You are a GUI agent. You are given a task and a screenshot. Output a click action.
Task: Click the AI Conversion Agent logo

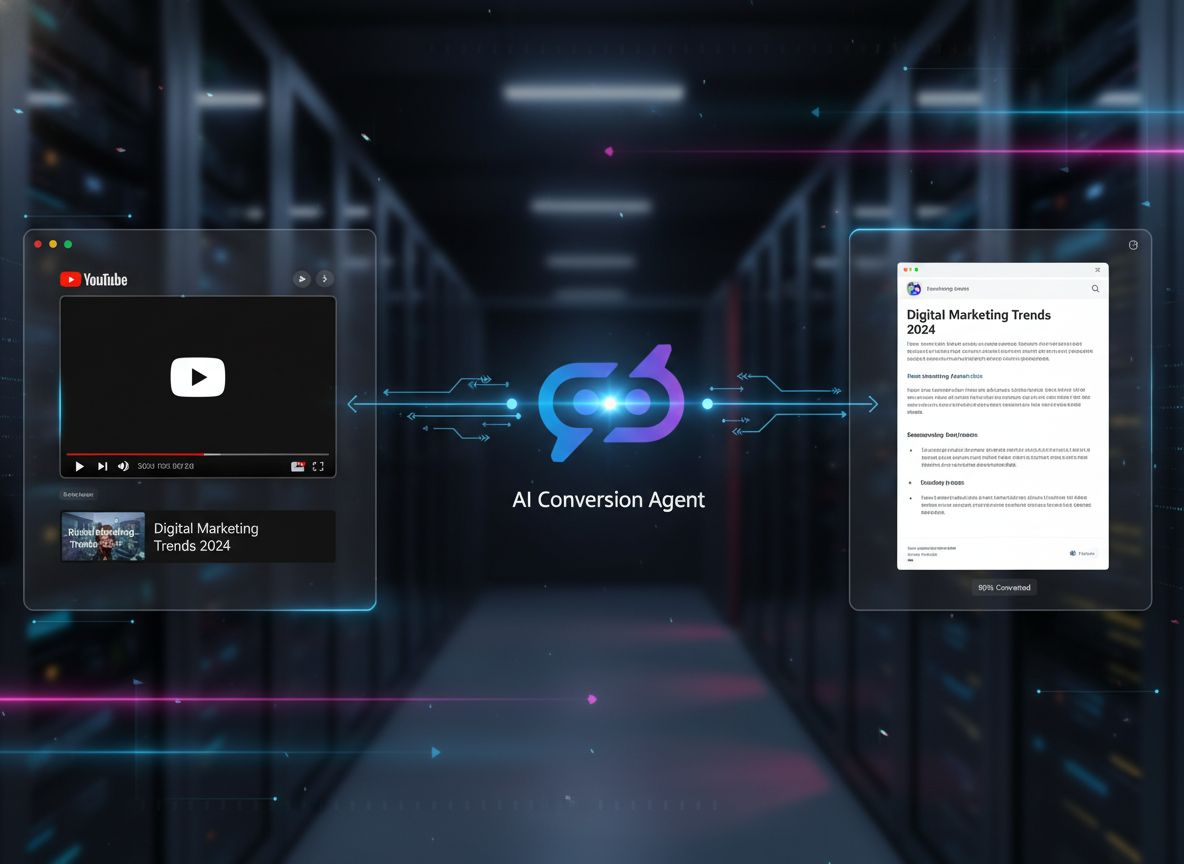(x=611, y=403)
